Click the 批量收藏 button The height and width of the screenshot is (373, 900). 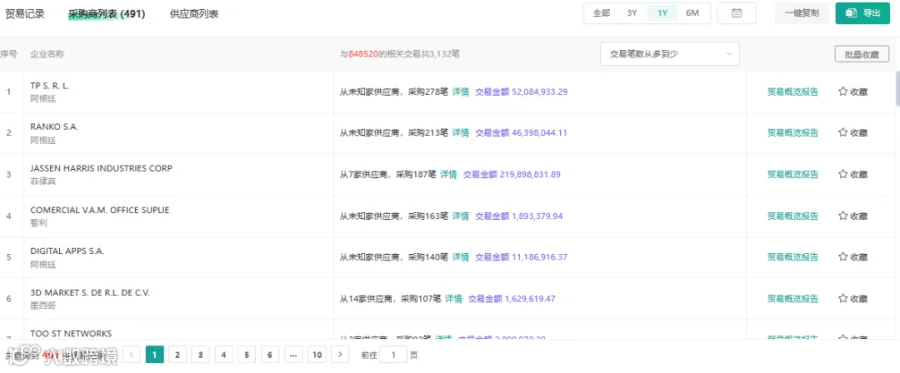click(x=862, y=54)
